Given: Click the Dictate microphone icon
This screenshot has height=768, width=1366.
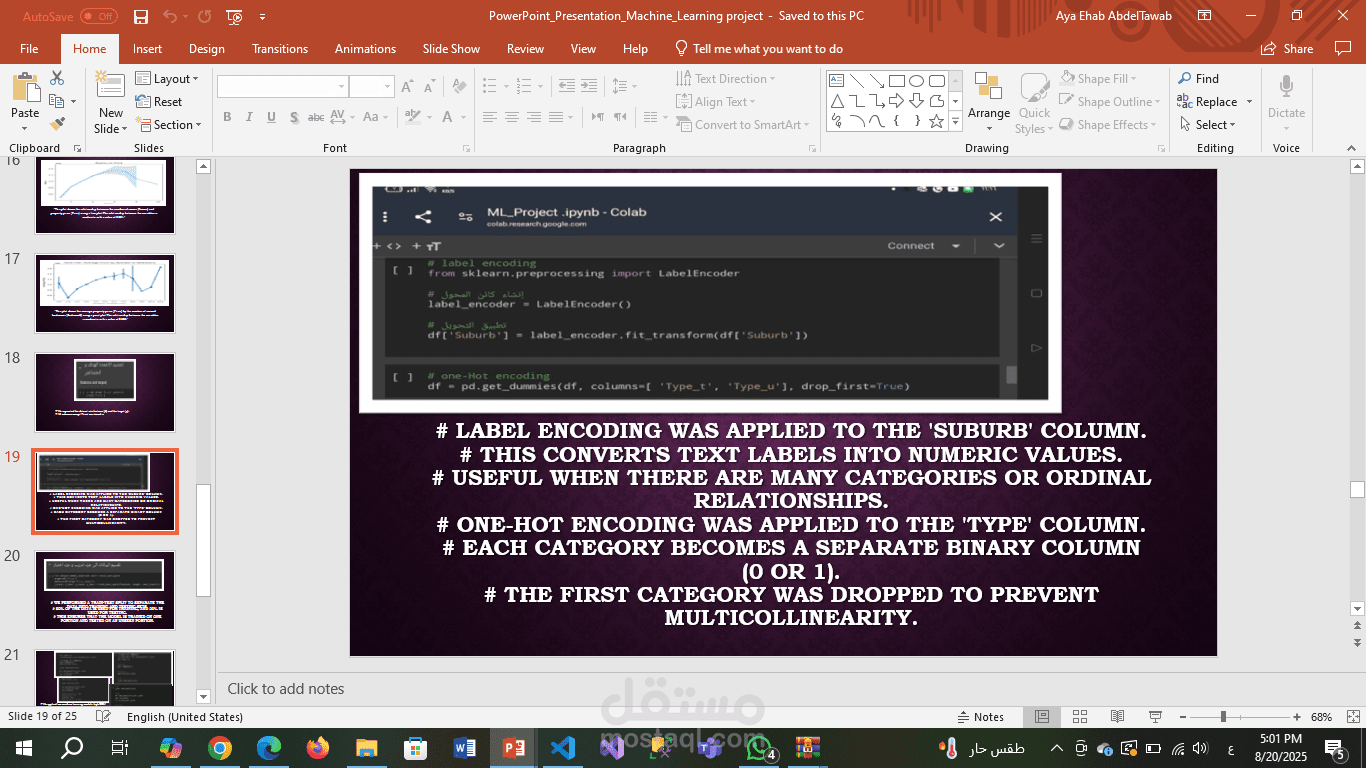Looking at the screenshot, I should tap(1286, 87).
